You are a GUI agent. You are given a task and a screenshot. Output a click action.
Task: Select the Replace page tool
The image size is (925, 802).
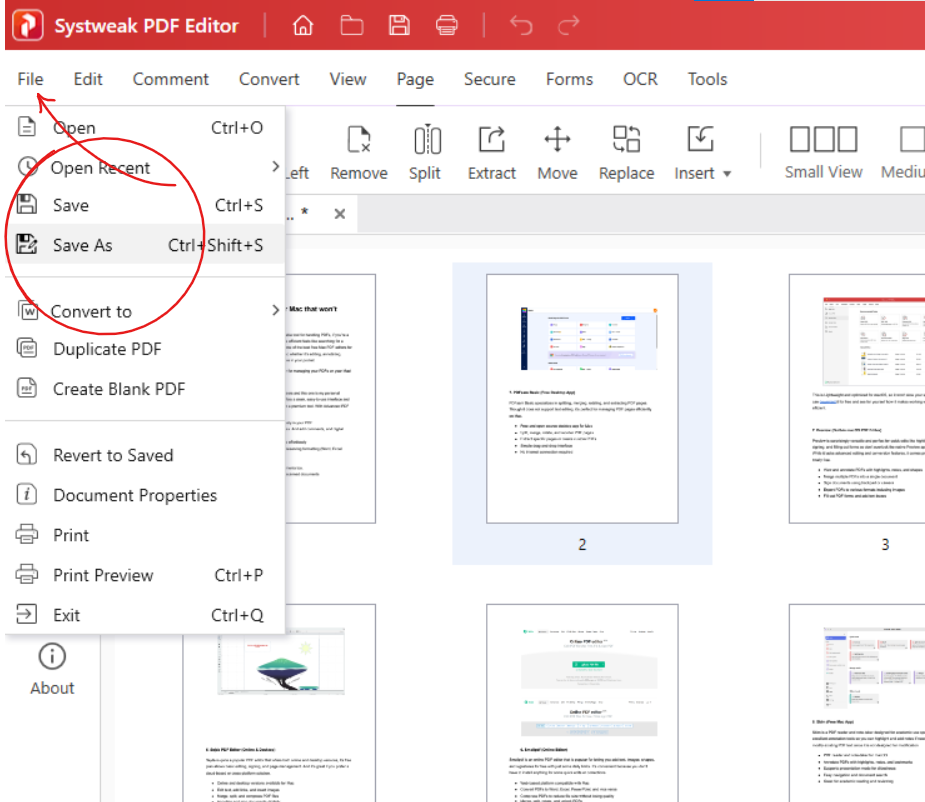[x=626, y=150]
